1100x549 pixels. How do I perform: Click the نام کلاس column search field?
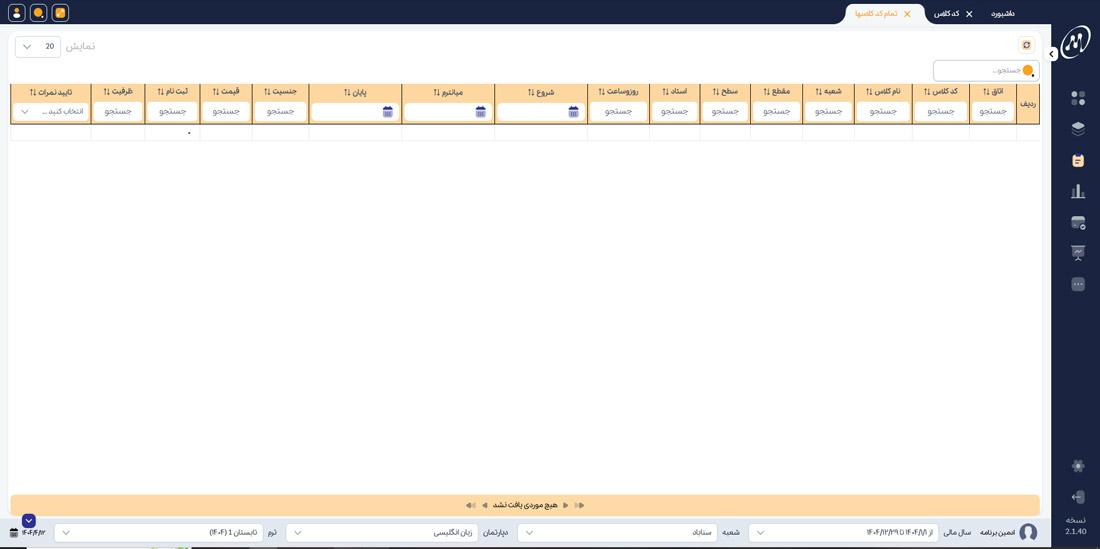pos(883,112)
